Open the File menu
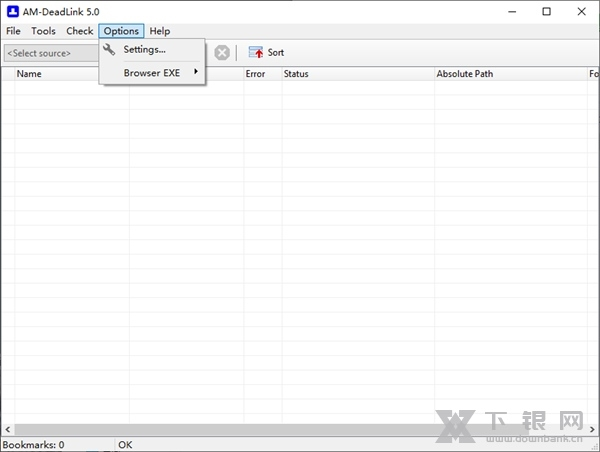The image size is (600, 452). [x=13, y=31]
